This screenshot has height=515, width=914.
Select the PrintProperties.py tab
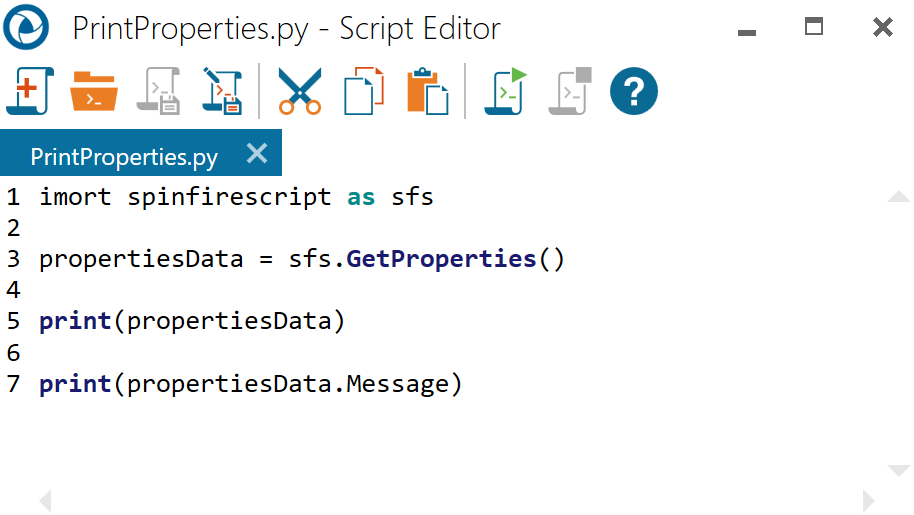click(124, 157)
